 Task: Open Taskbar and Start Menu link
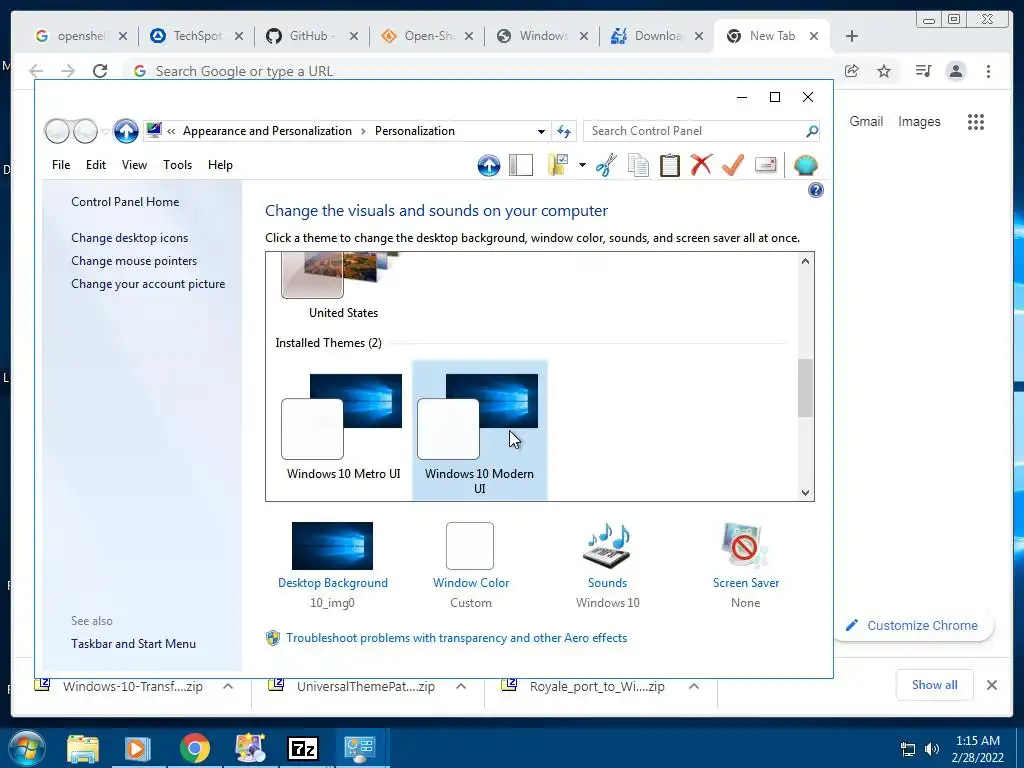tap(133, 644)
